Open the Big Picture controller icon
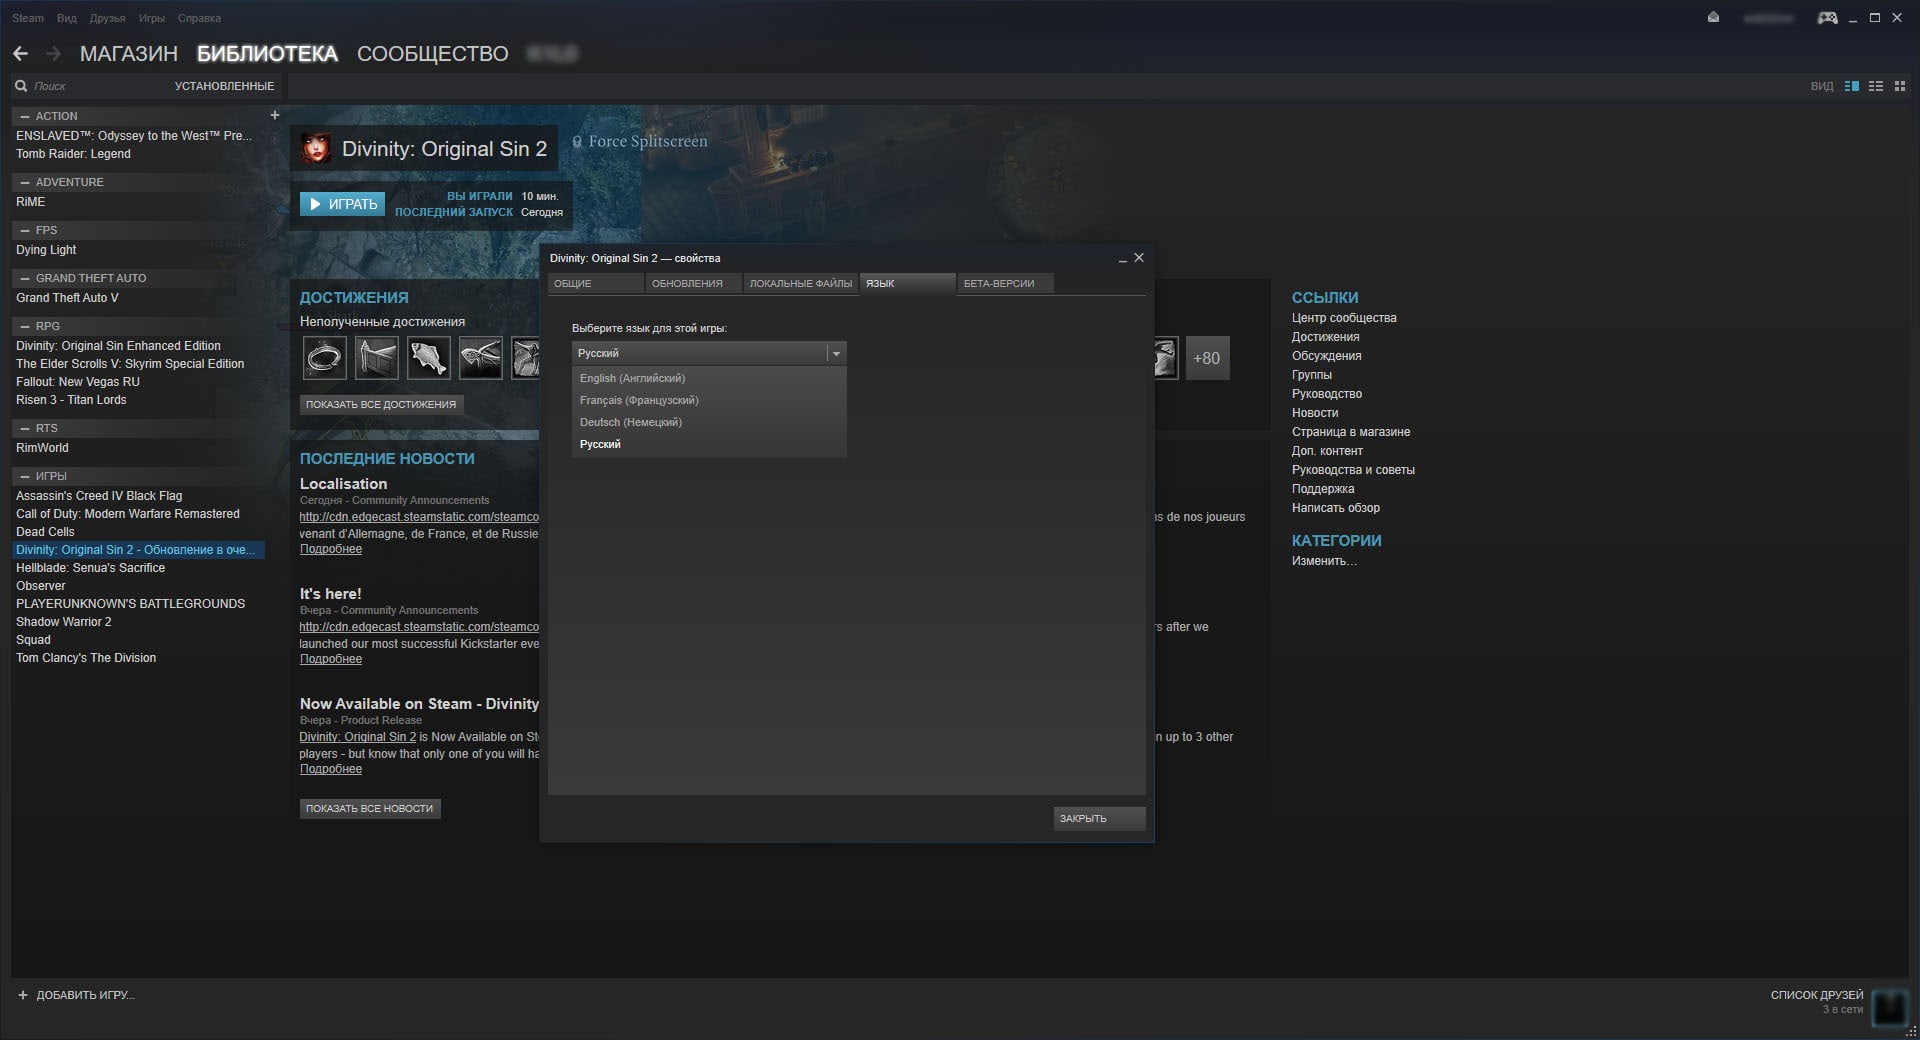Viewport: 1920px width, 1040px height. pyautogui.click(x=1827, y=18)
